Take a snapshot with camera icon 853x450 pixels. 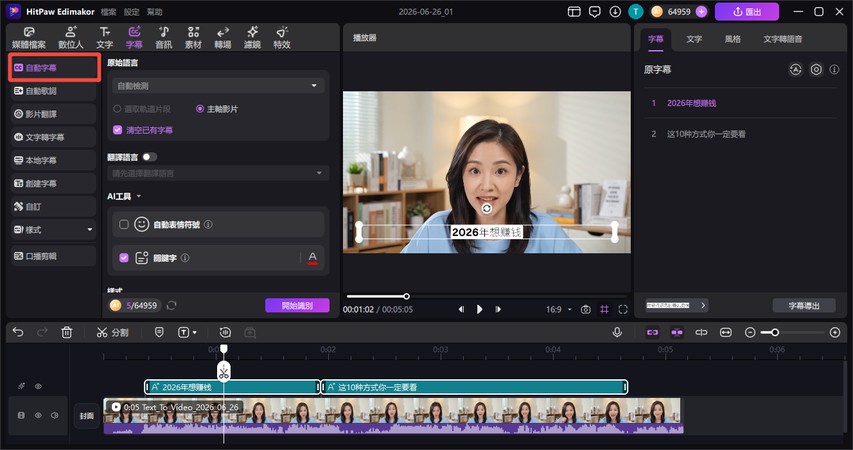[x=585, y=309]
